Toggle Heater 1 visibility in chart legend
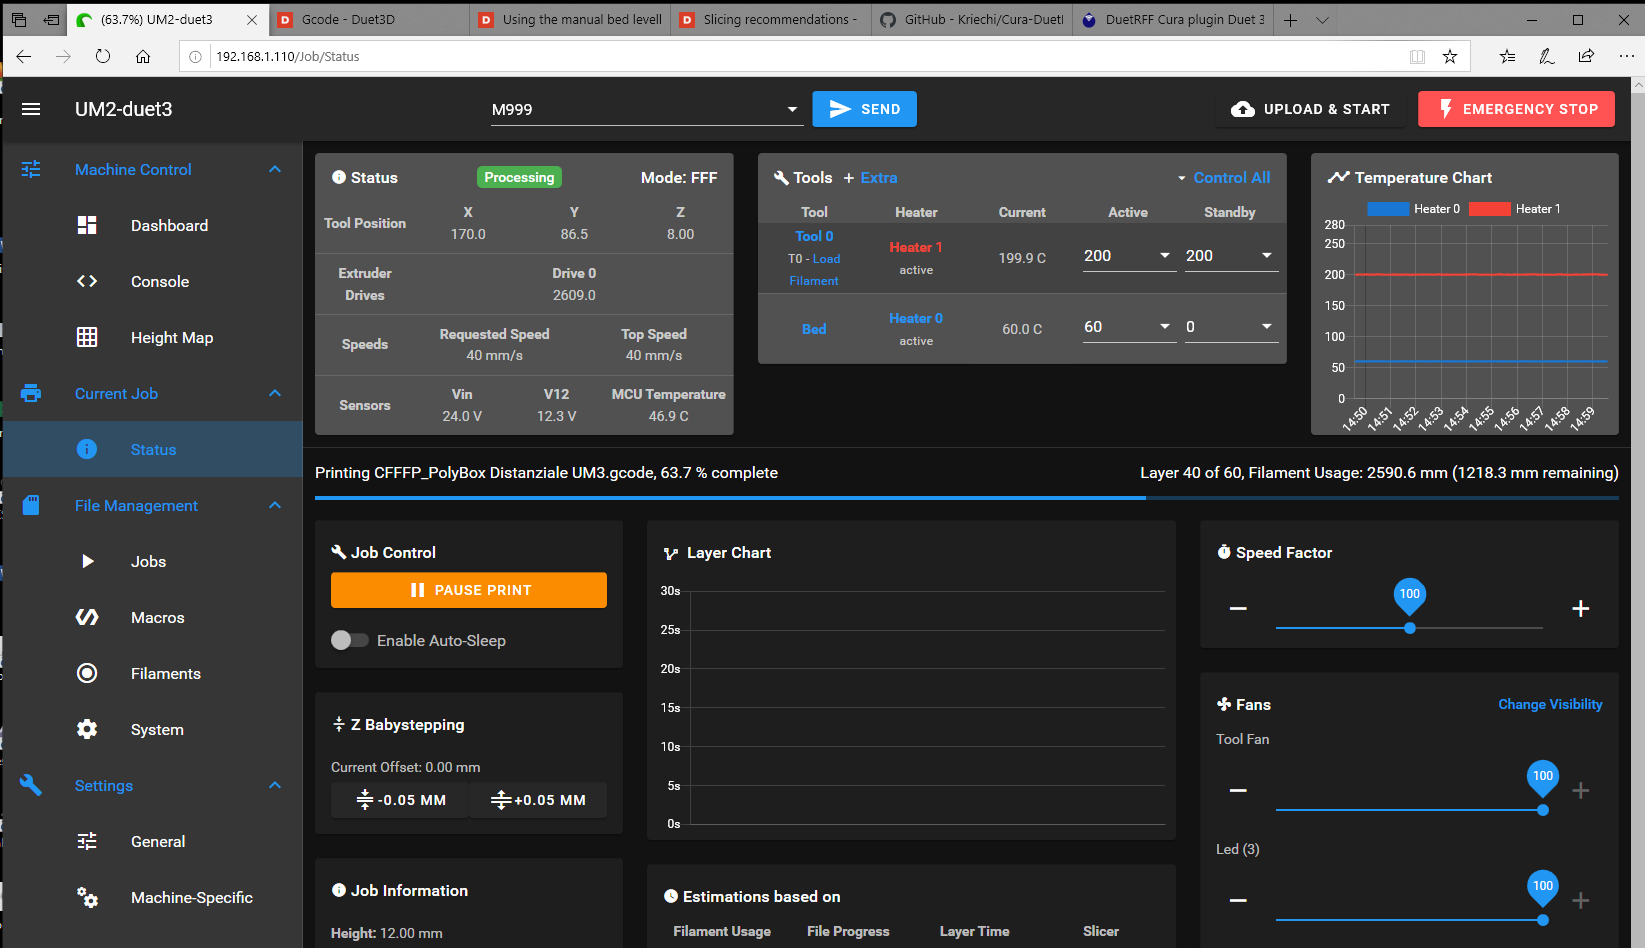 tap(1514, 209)
